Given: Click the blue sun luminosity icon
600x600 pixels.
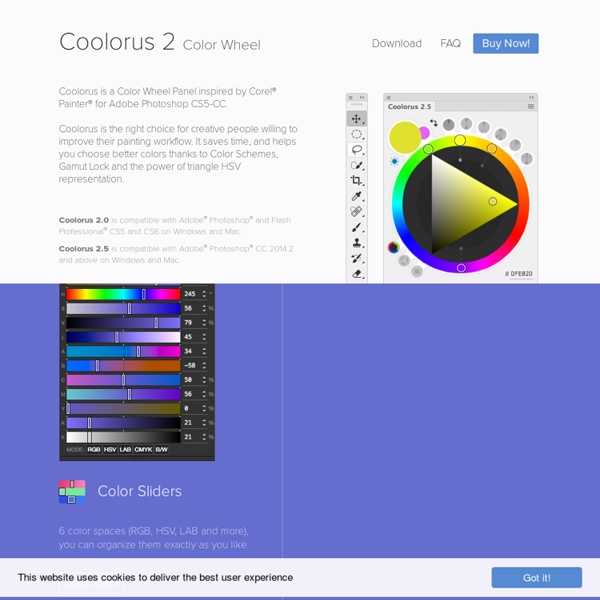Looking at the screenshot, I should click(394, 161).
